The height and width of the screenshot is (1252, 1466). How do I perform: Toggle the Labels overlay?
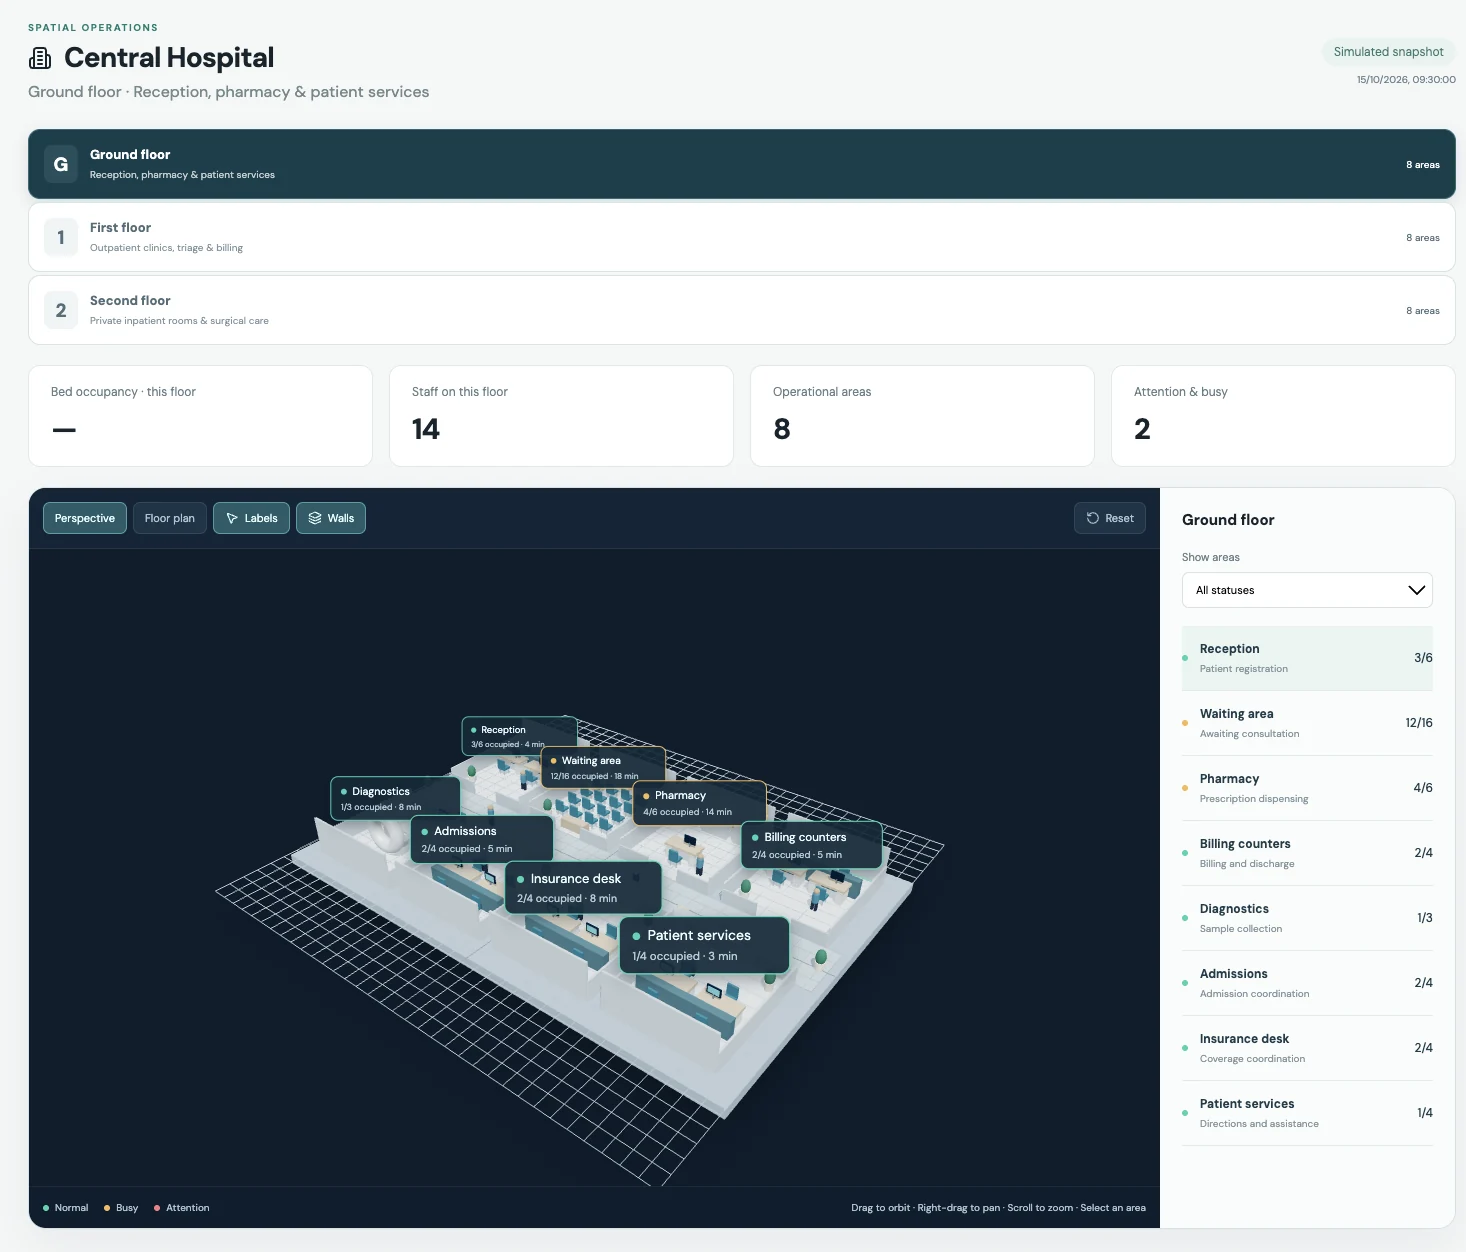coord(251,518)
